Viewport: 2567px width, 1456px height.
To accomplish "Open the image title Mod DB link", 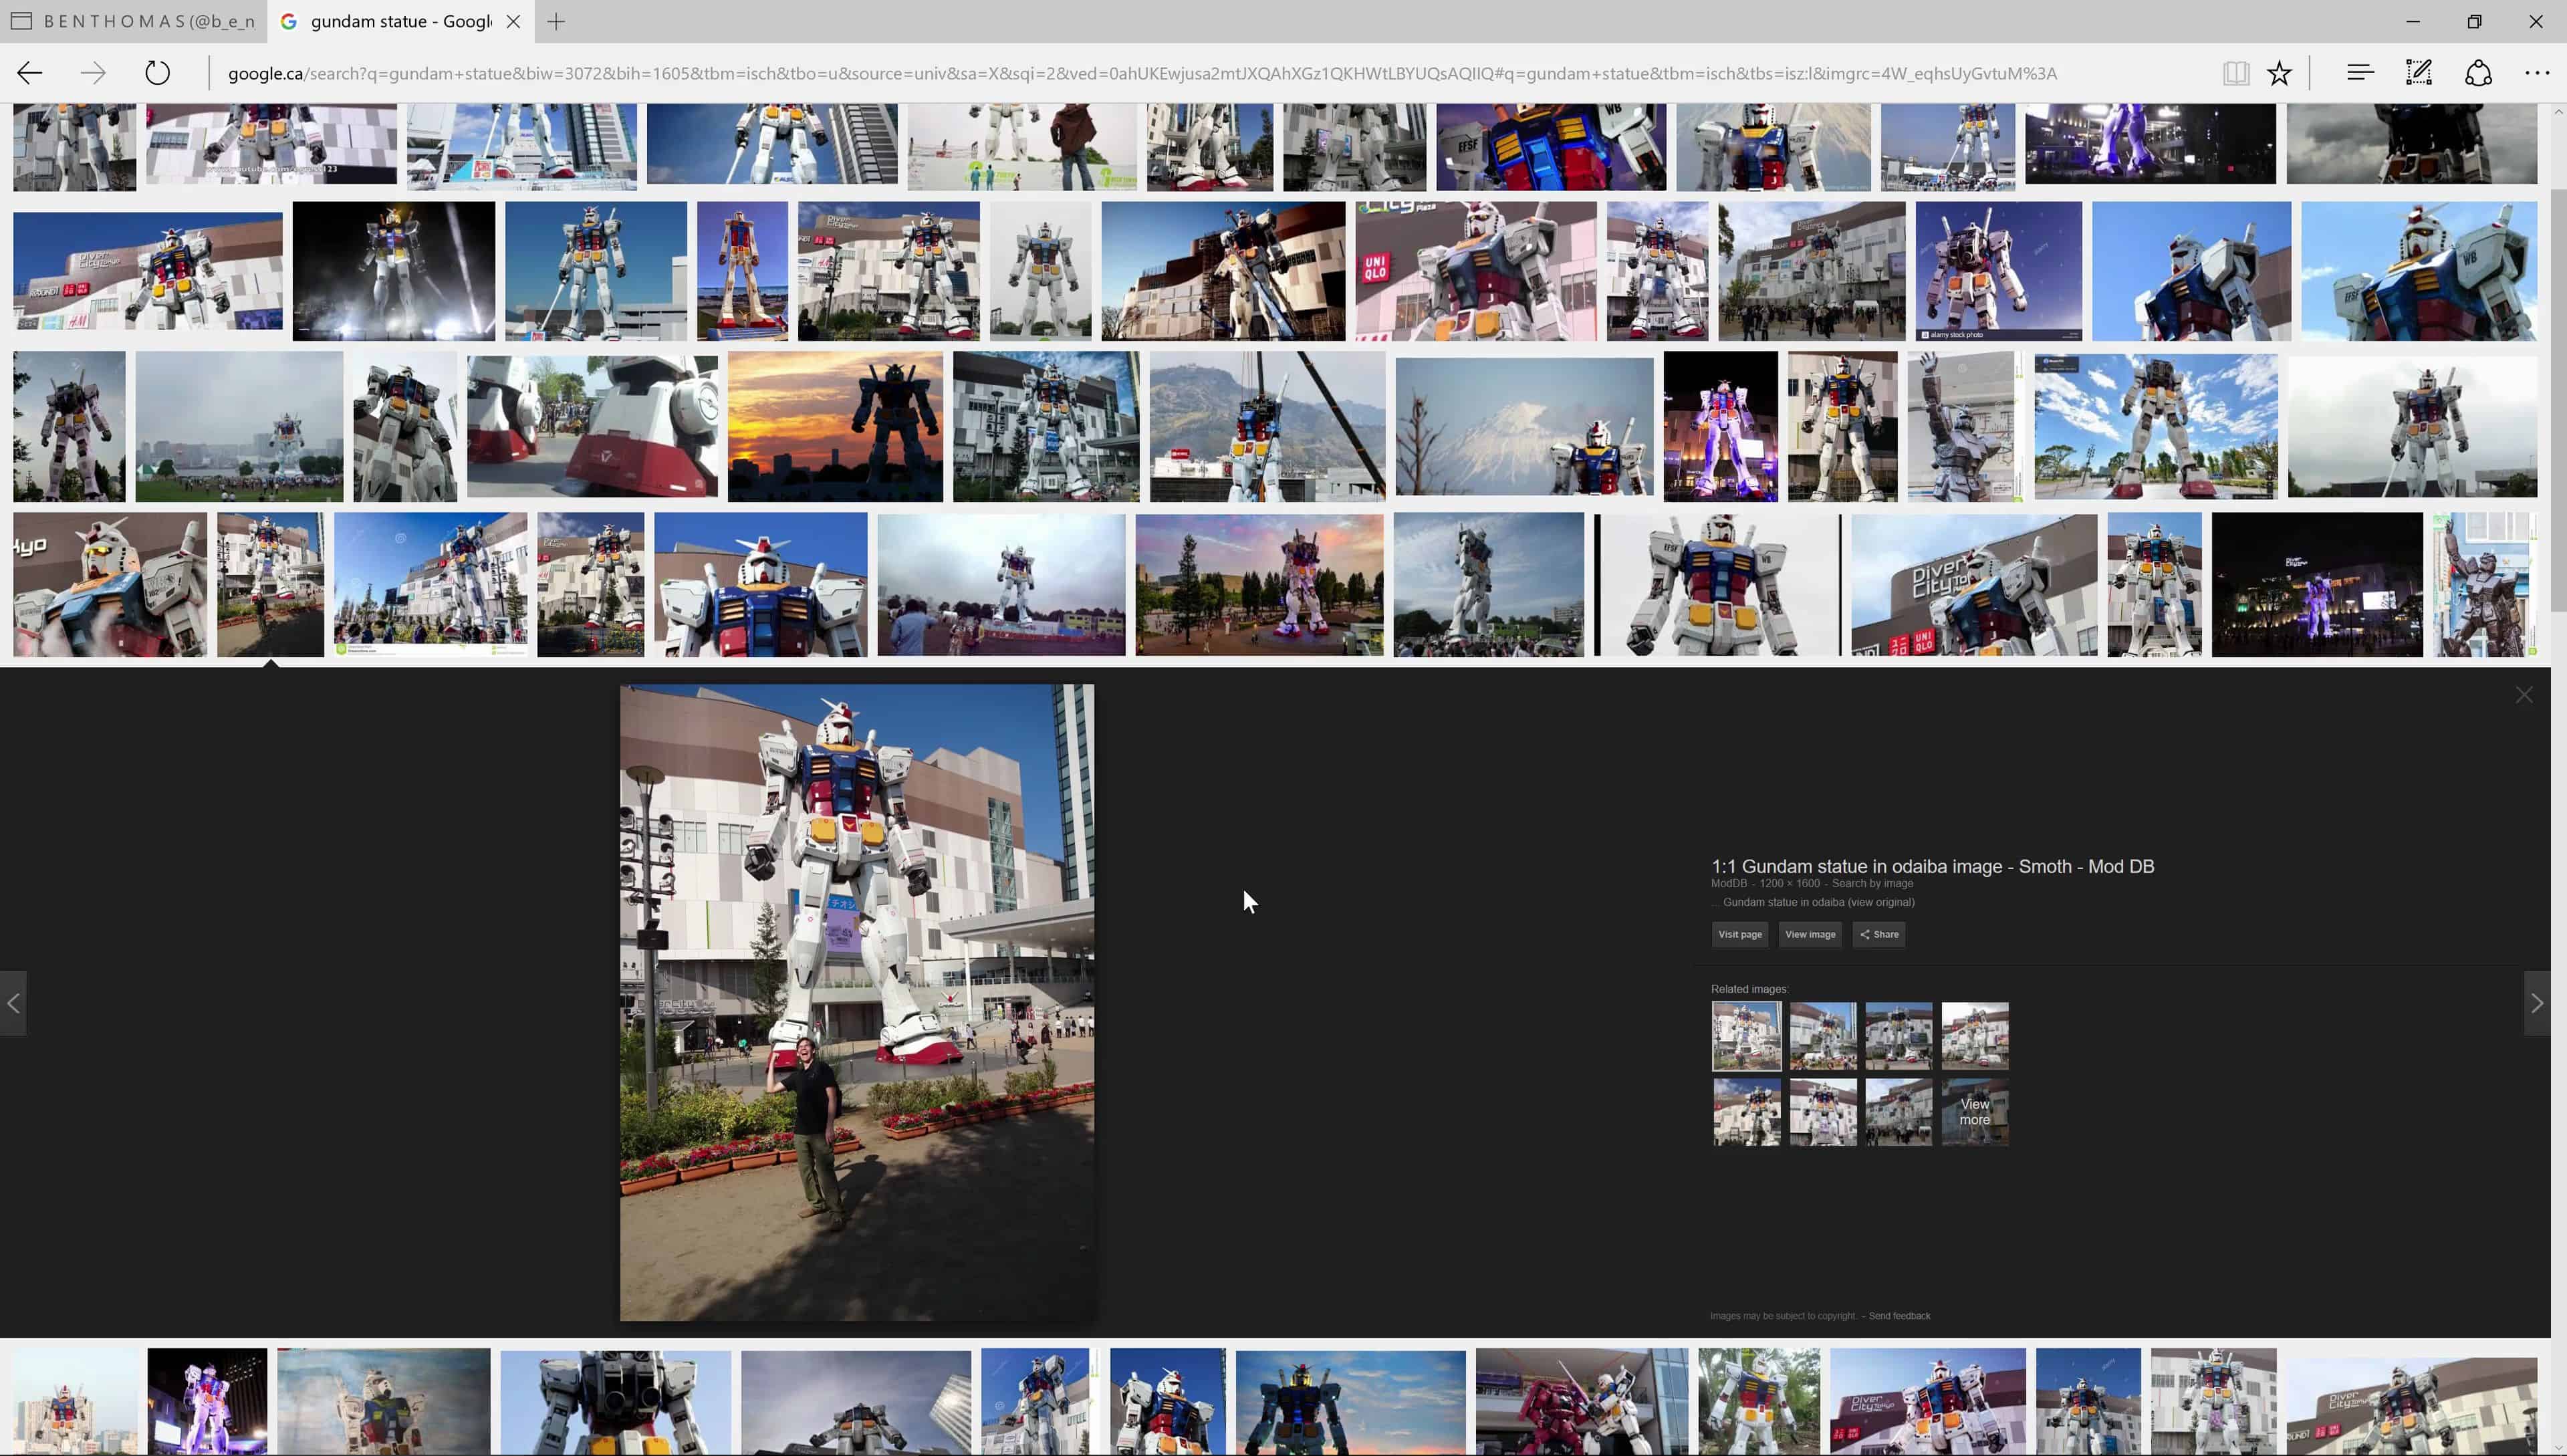I will pyautogui.click(x=1932, y=866).
